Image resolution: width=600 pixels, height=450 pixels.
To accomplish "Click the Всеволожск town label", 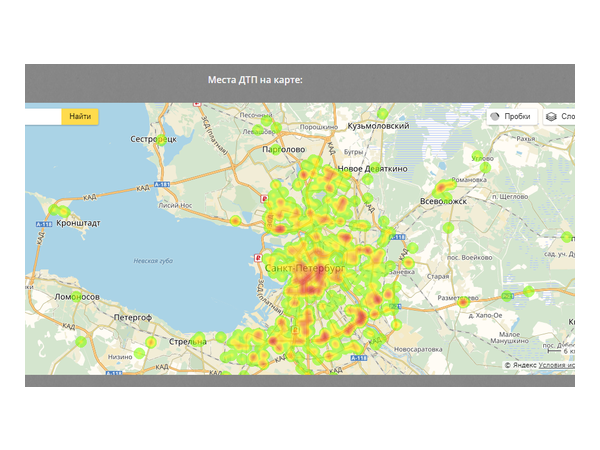I will pos(443,201).
